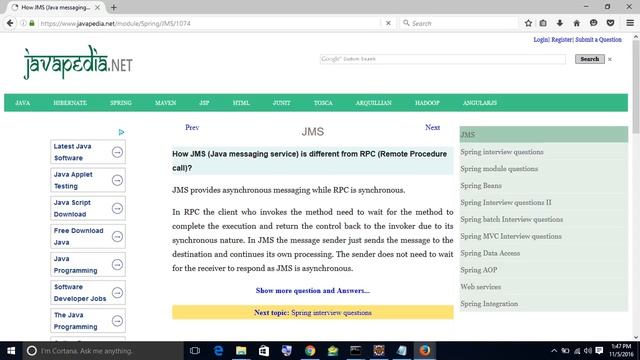The height and width of the screenshot is (360, 640).
Task: Click arrow next to Latest Java Software
Action: (x=117, y=152)
